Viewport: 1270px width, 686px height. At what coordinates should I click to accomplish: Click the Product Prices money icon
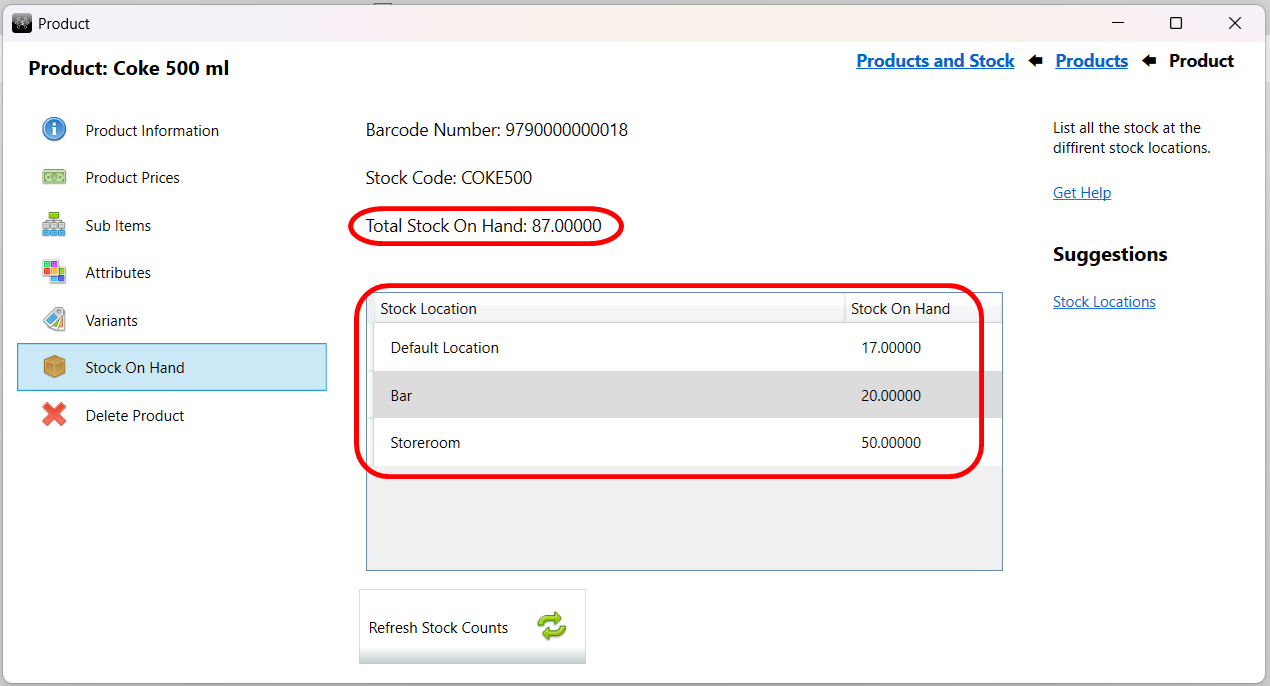coord(54,177)
